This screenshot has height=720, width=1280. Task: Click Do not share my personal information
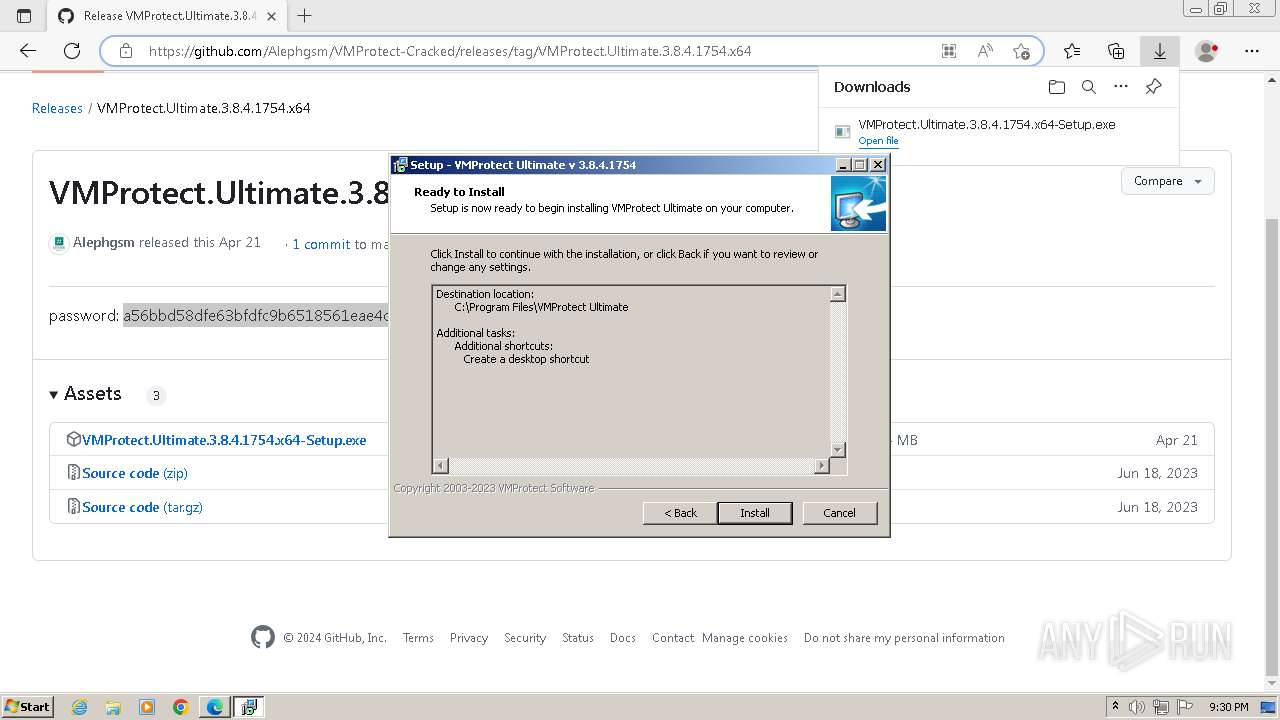tap(904, 638)
